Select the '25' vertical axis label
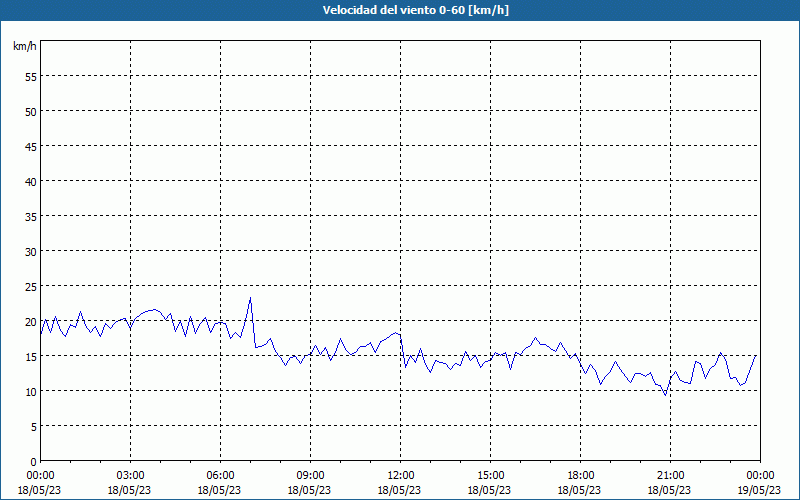This screenshot has width=800, height=500. [31, 286]
